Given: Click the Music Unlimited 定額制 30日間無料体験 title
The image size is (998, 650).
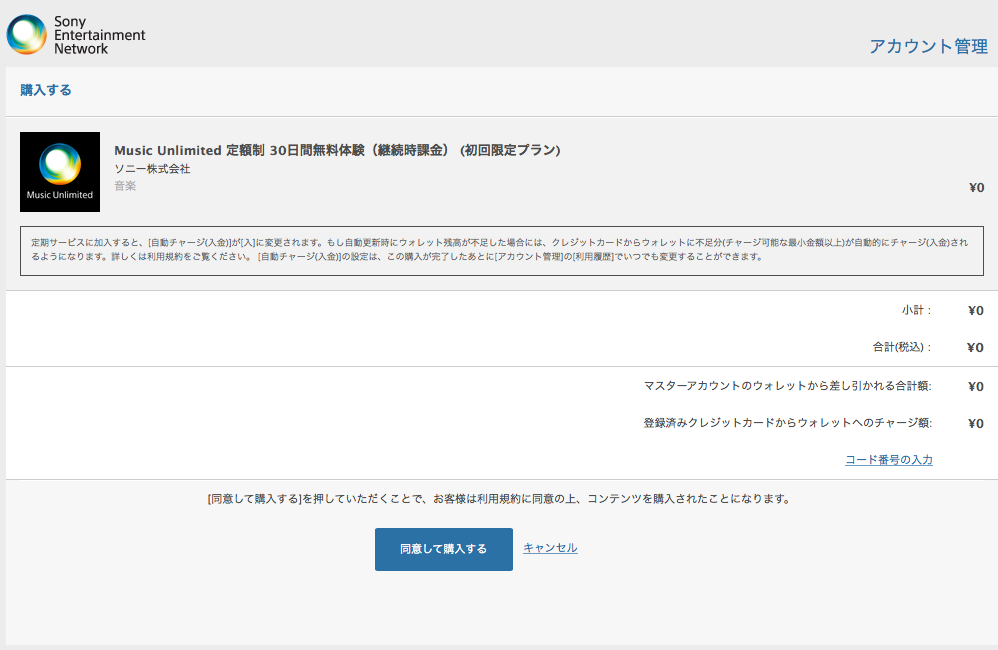Looking at the screenshot, I should (337, 150).
